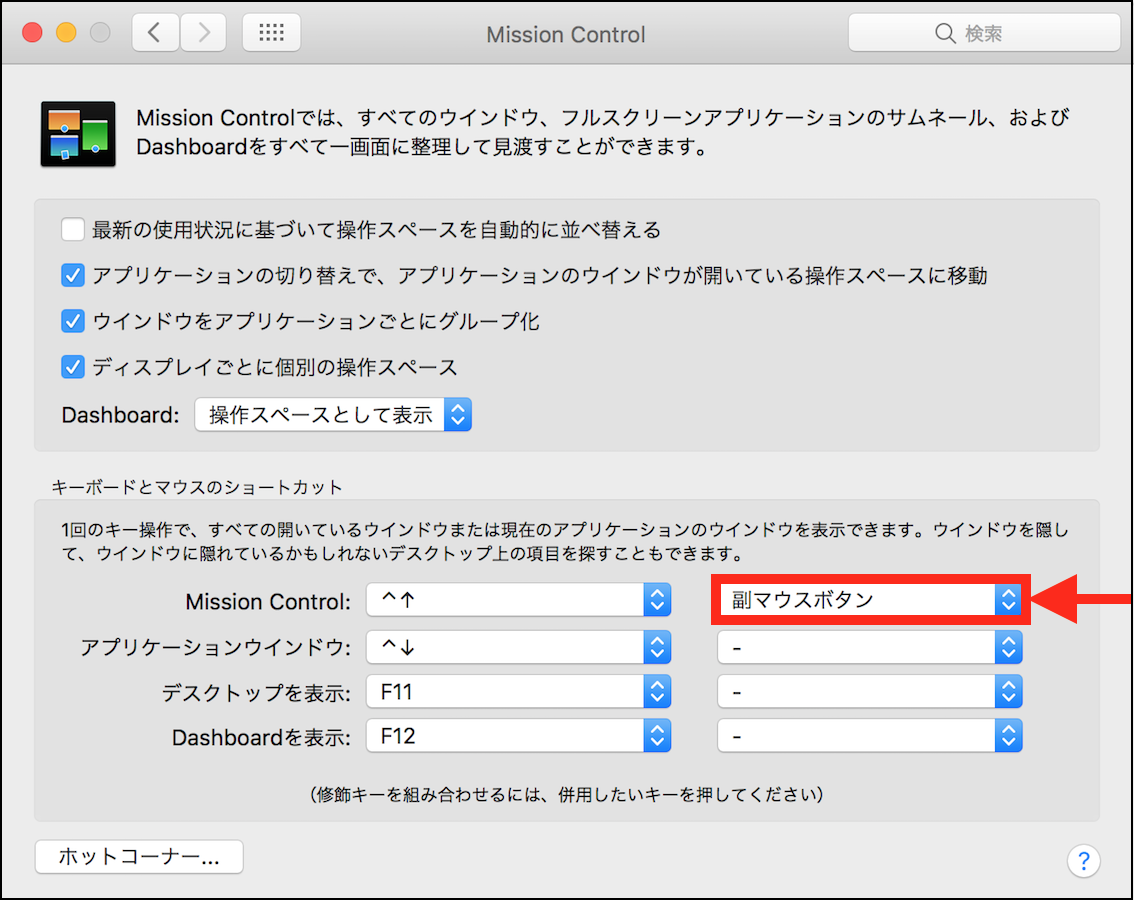Open デスクトップを表示 F11 keyboard dropdown
Image resolution: width=1134 pixels, height=900 pixels.
(x=519, y=692)
